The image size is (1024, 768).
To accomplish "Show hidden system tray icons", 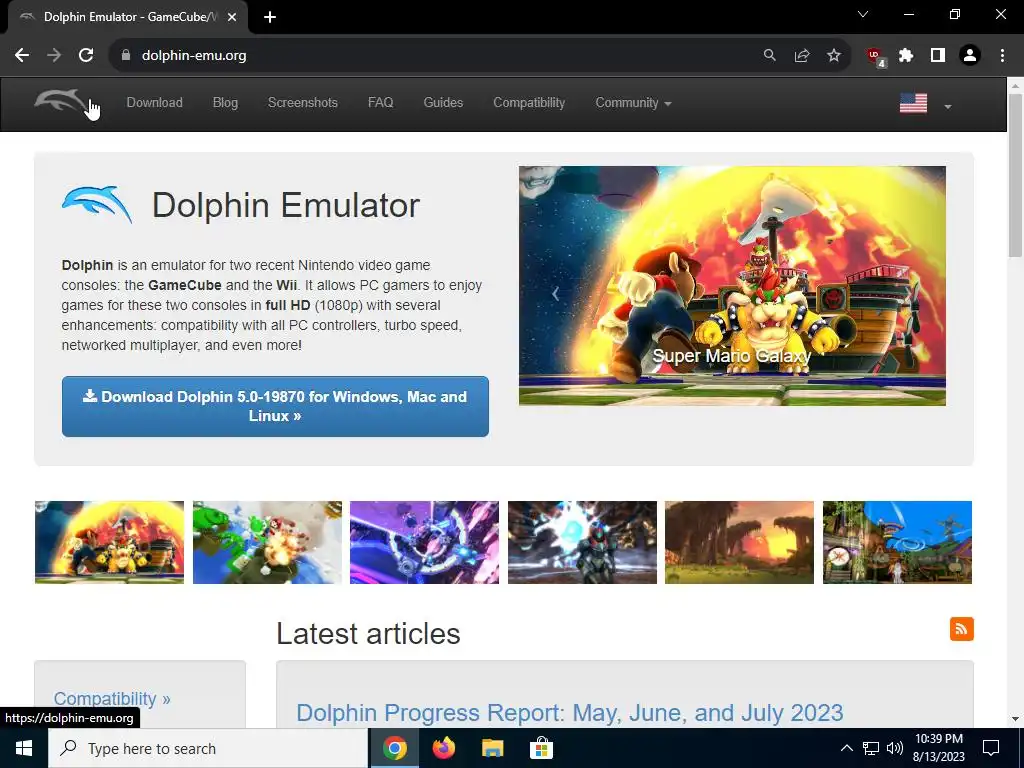I will [846, 748].
